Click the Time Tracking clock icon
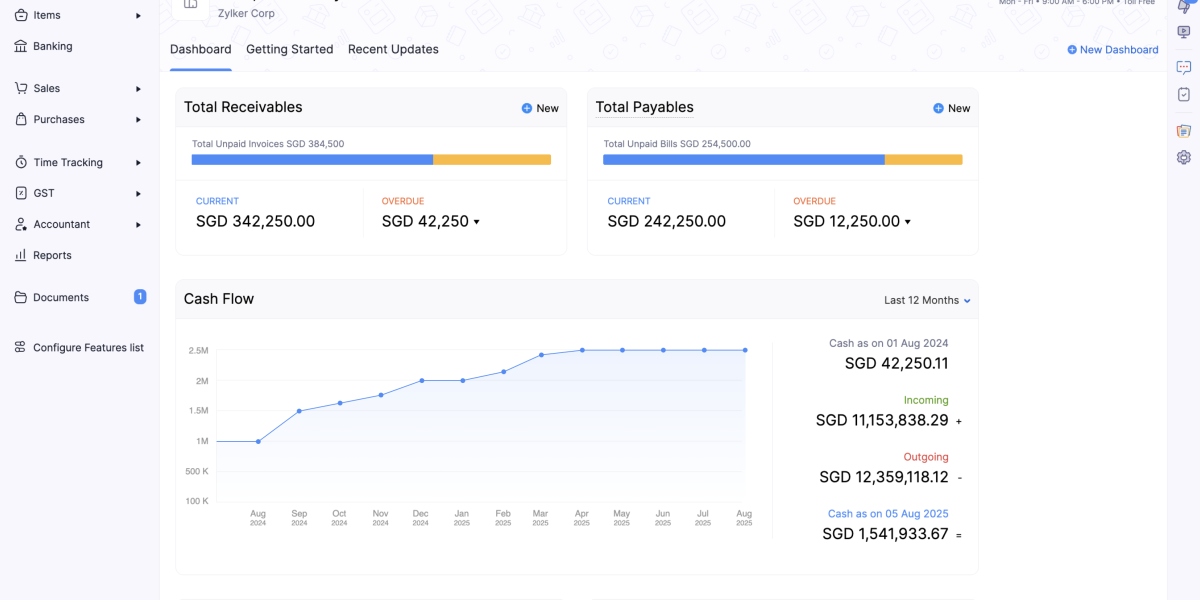The height and width of the screenshot is (600, 1200). (x=20, y=162)
